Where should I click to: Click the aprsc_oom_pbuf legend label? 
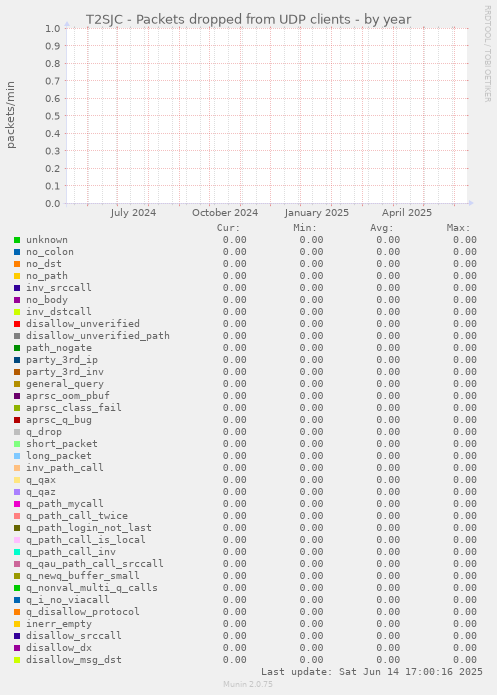[67, 396]
